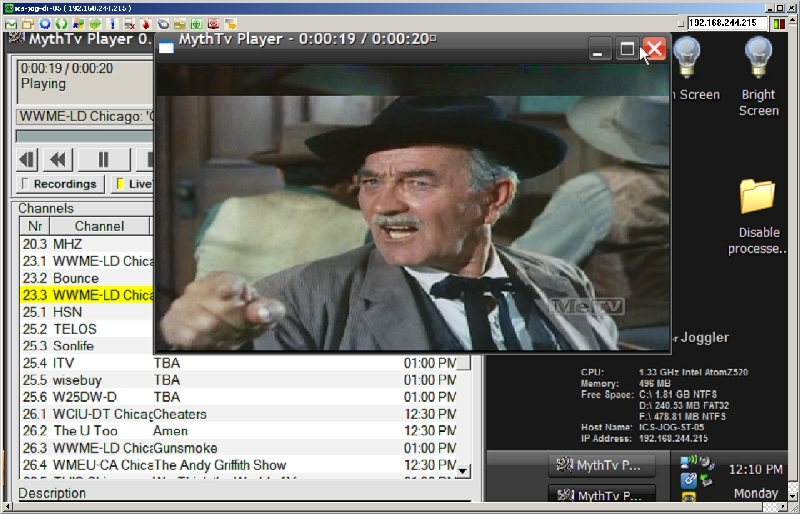Click the safely remove hardware tray icon
The height and width of the screenshot is (514, 800).
pos(707,479)
